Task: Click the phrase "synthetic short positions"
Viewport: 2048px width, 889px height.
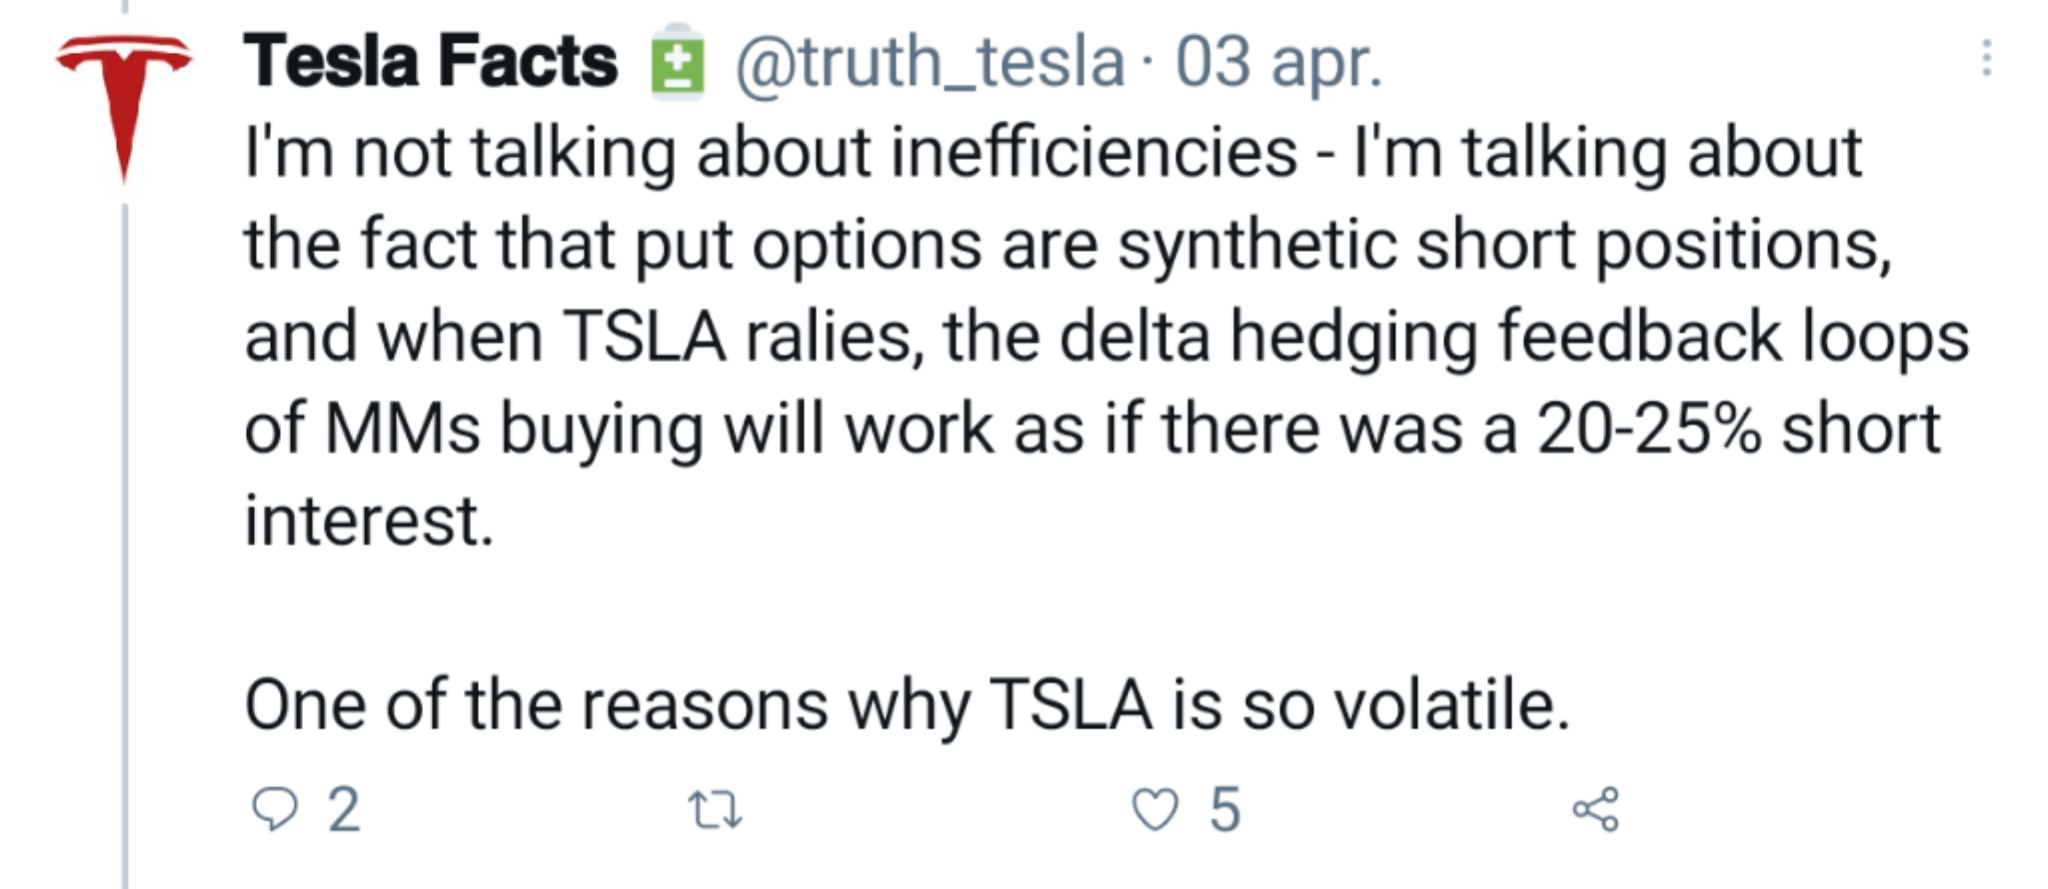Action: (x=1504, y=246)
